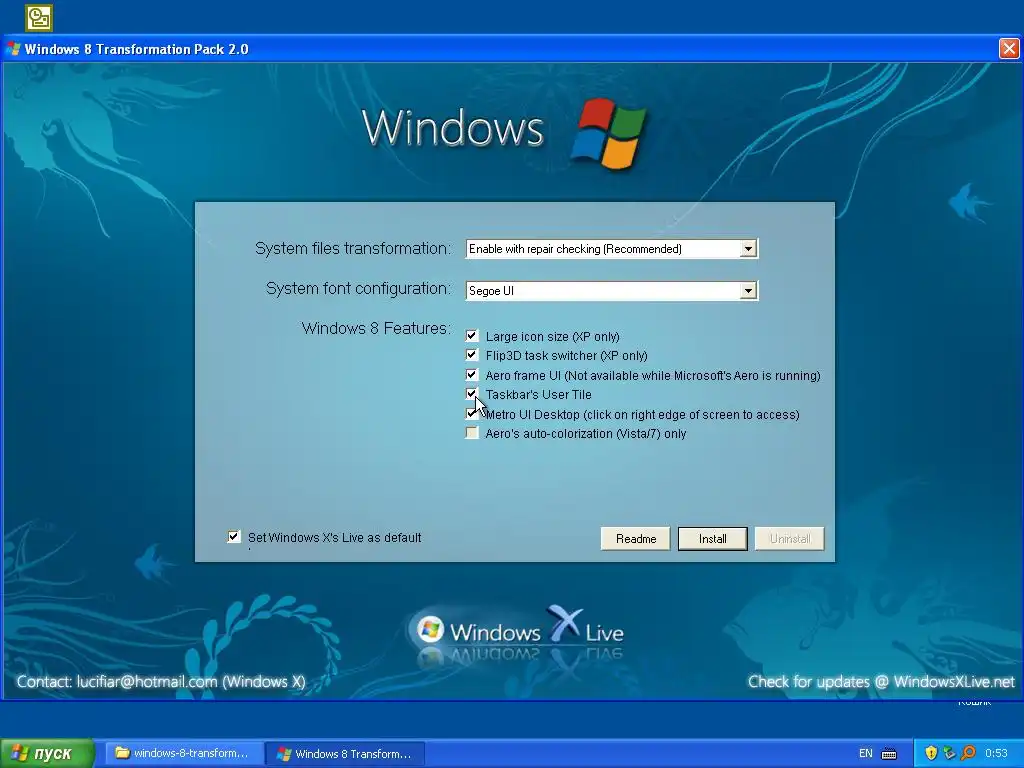The image size is (1024, 768).
Task: Open System font configuration dropdown arrow
Action: tap(748, 291)
